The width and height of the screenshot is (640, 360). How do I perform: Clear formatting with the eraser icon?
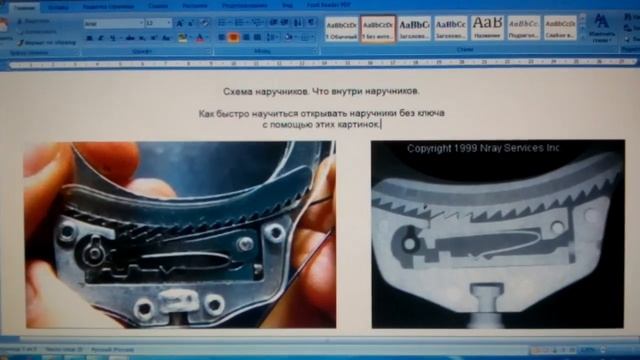pos(205,23)
